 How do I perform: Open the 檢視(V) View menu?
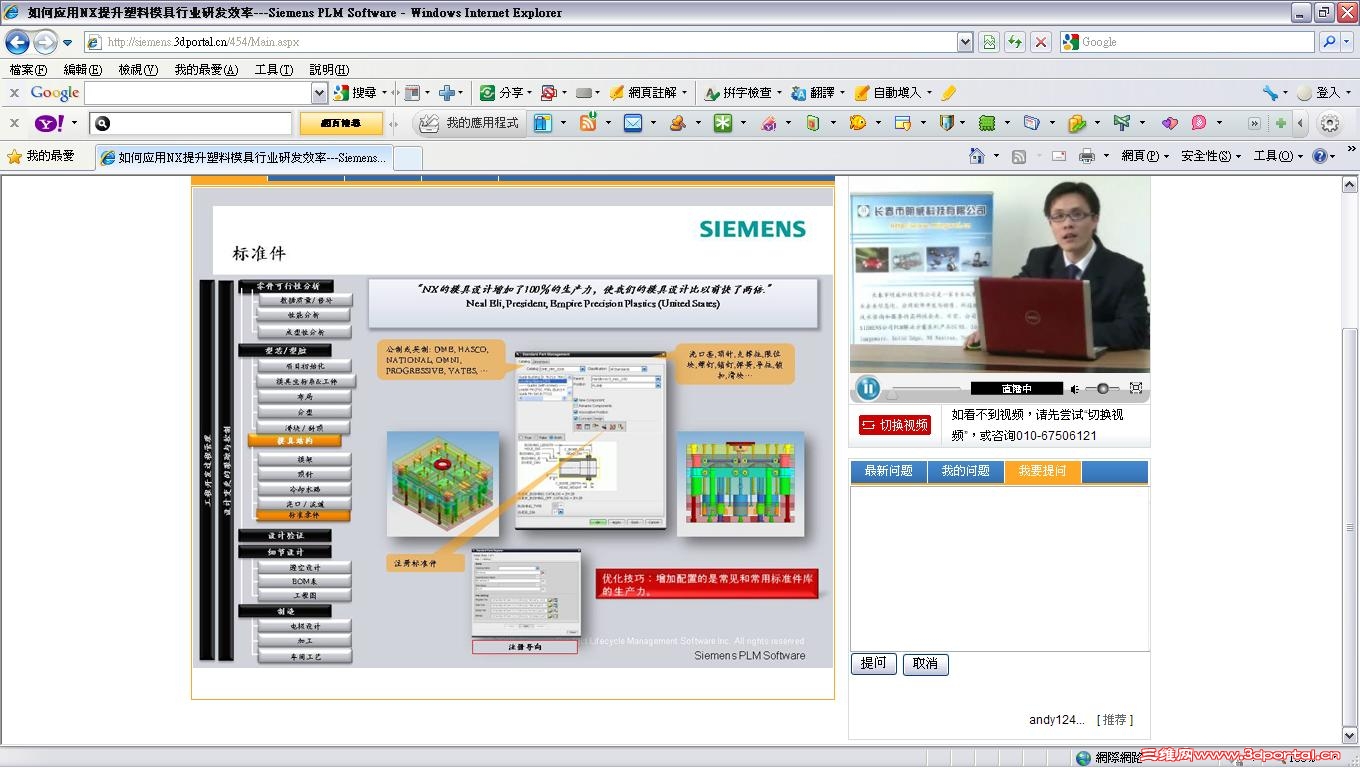point(138,70)
